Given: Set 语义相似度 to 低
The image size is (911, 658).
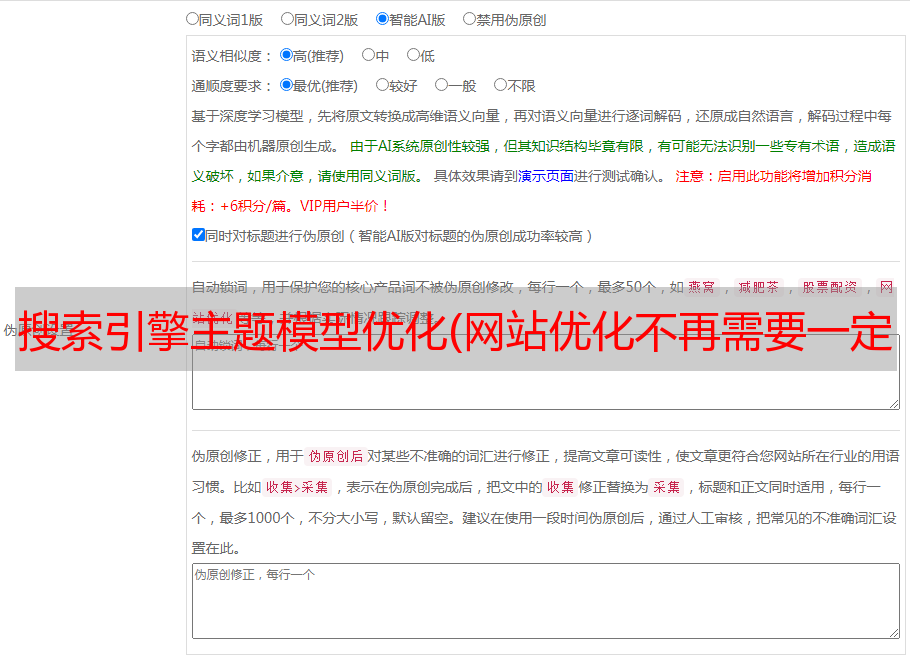Looking at the screenshot, I should [x=413, y=55].
